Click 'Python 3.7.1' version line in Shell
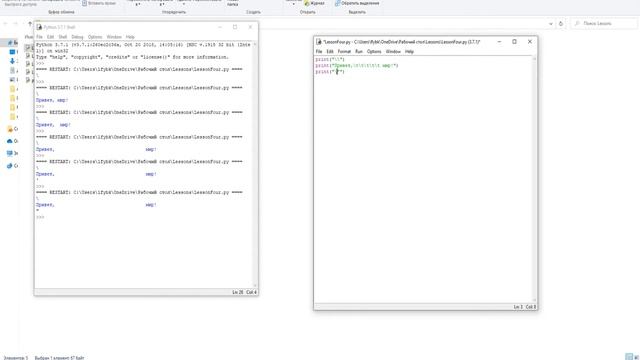Viewport: 640px width, 360px height. 143,45
